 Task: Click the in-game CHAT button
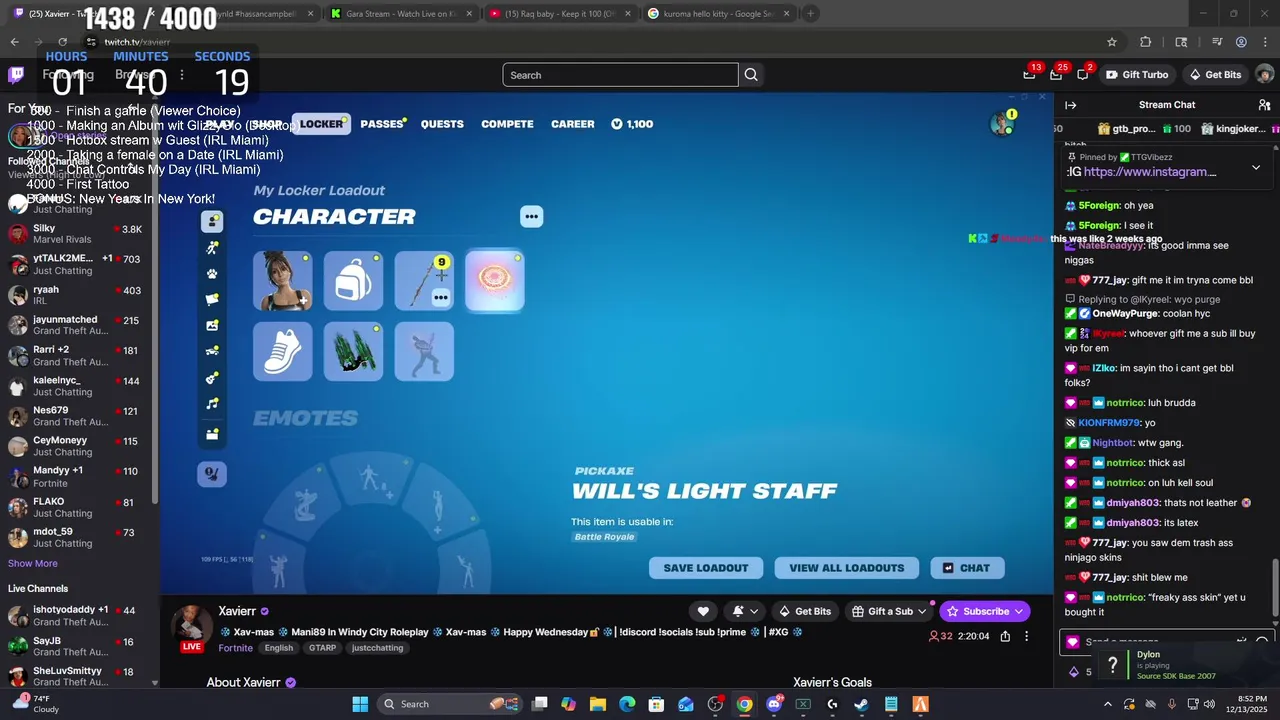tap(967, 568)
